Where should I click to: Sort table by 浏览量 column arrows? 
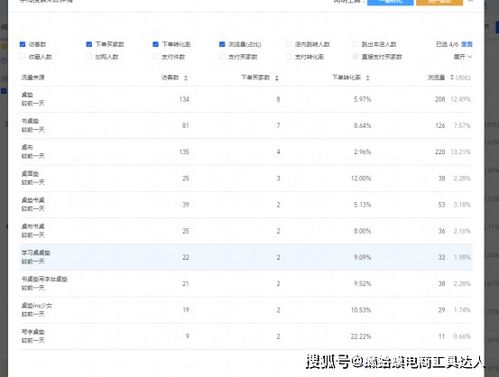pos(452,77)
